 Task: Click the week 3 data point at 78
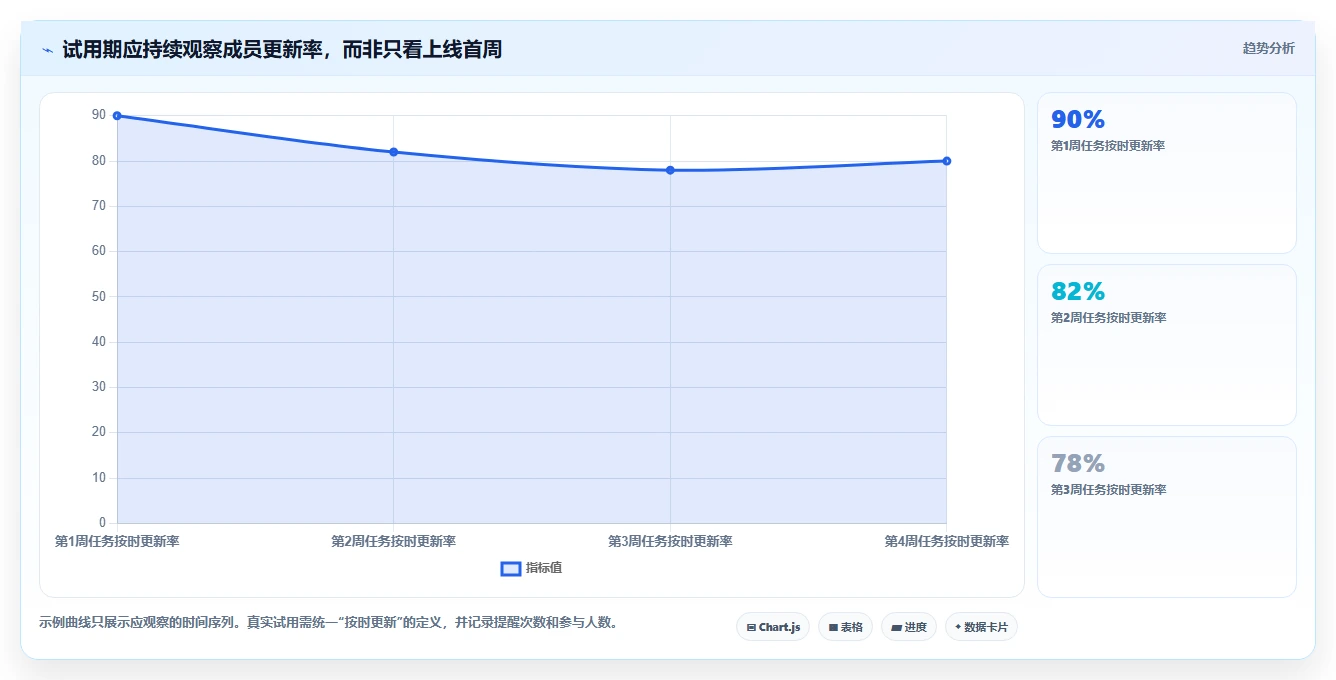pos(670,170)
